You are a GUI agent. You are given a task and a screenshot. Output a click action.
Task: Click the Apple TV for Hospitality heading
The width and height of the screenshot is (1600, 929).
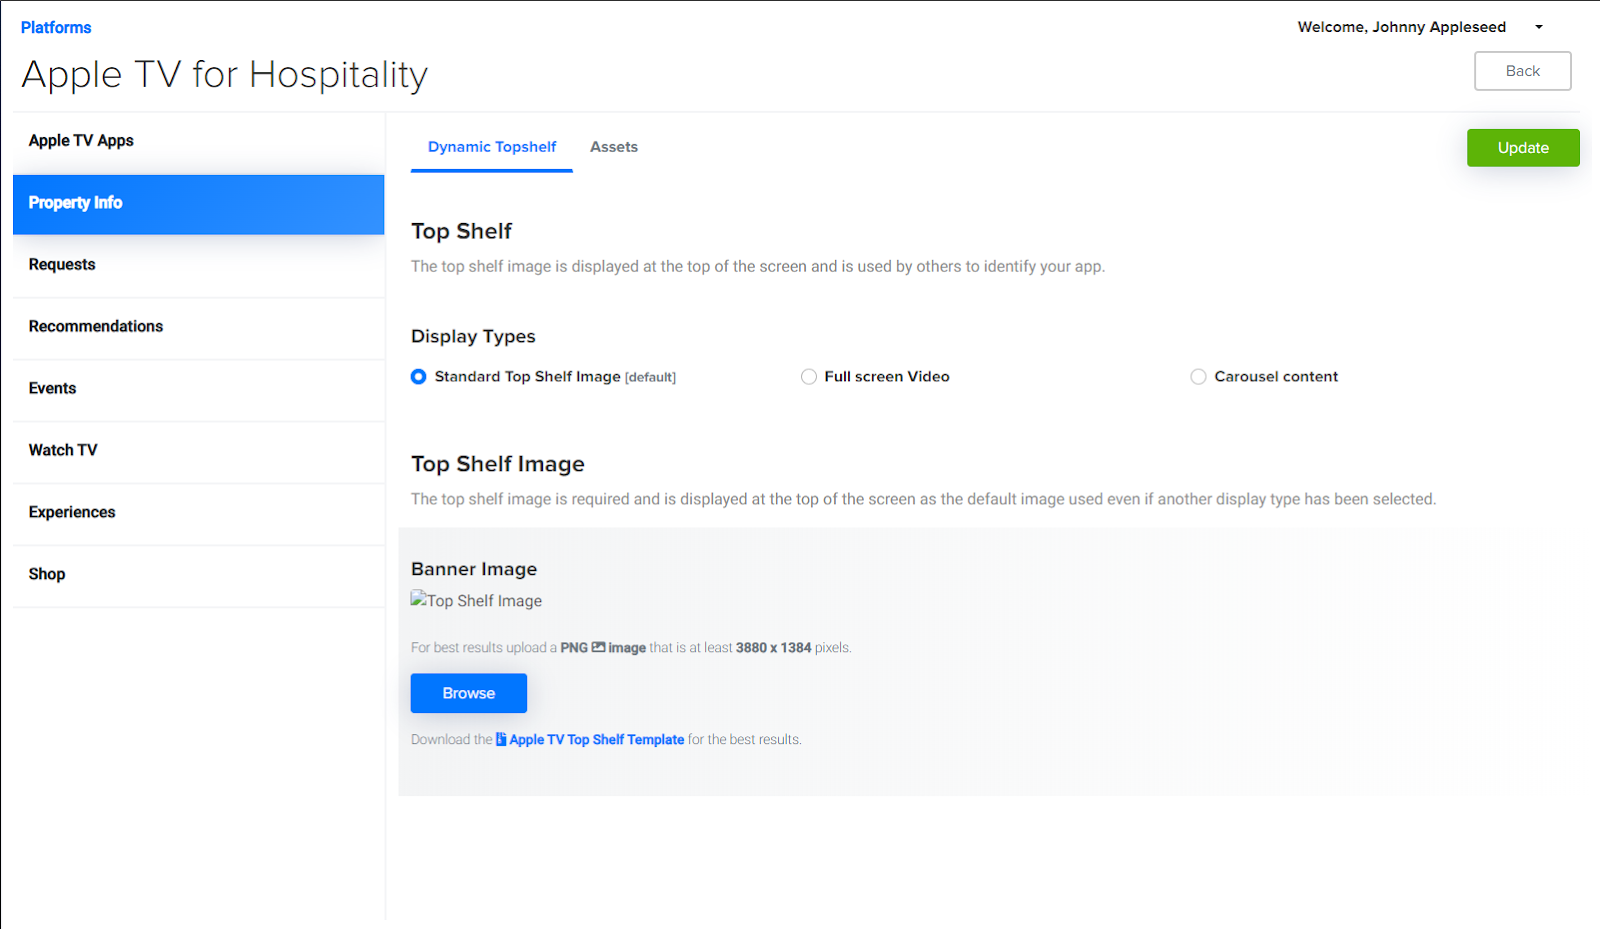[225, 75]
